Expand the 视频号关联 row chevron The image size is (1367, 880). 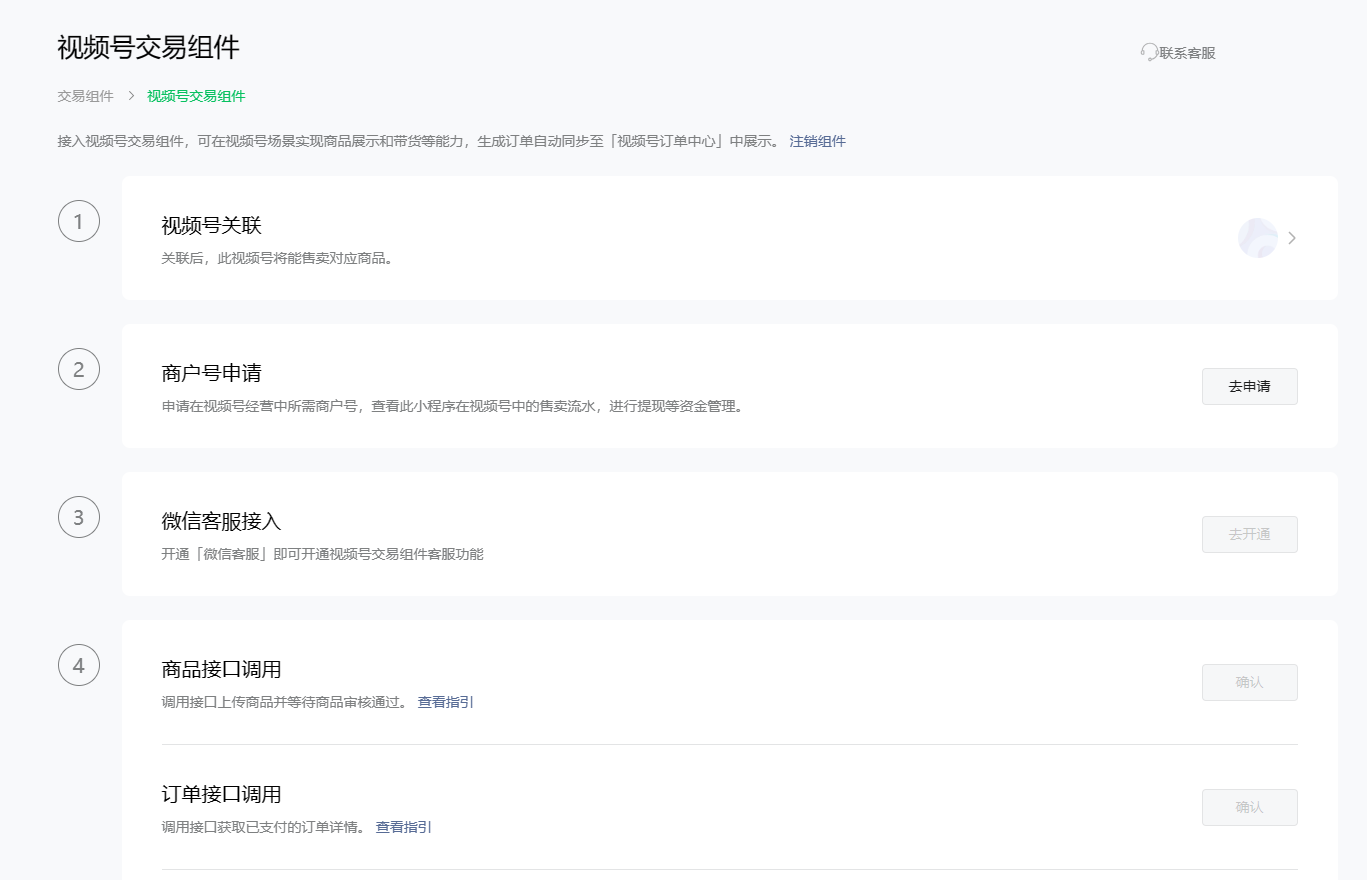point(1292,238)
